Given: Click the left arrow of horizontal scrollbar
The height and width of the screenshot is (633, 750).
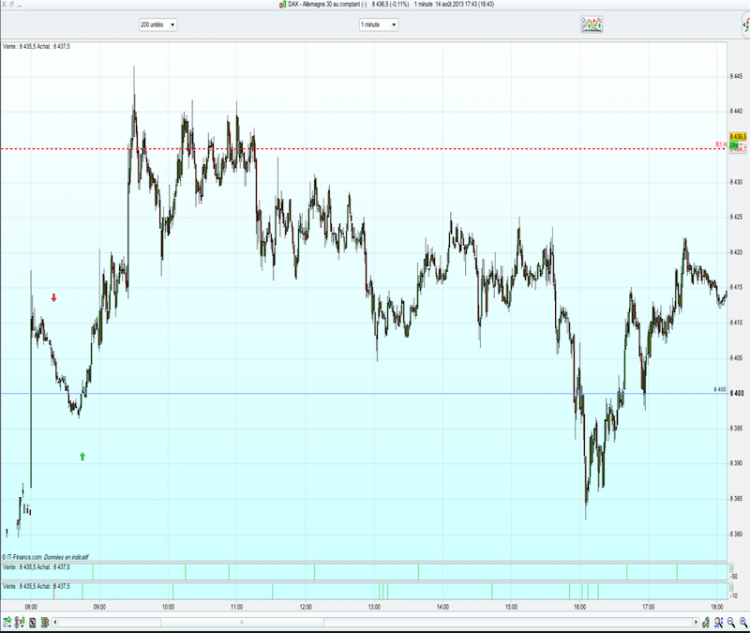Looking at the screenshot, I should pyautogui.click(x=55, y=622).
